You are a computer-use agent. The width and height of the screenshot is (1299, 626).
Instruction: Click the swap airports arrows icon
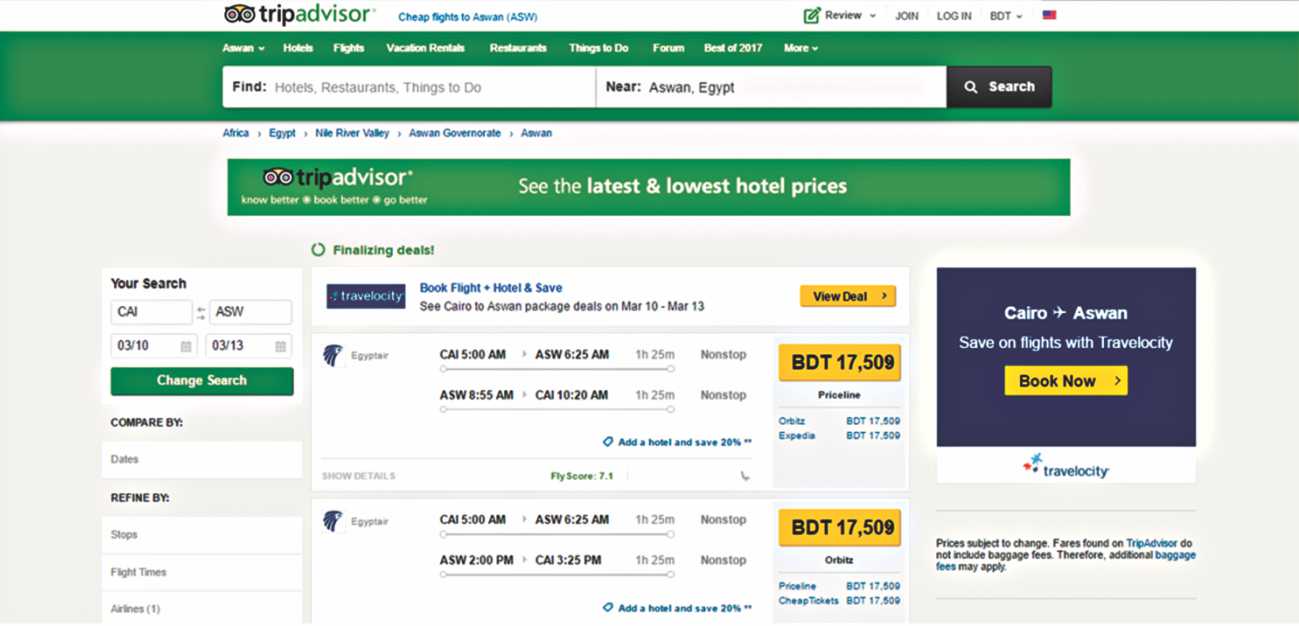coord(201,313)
